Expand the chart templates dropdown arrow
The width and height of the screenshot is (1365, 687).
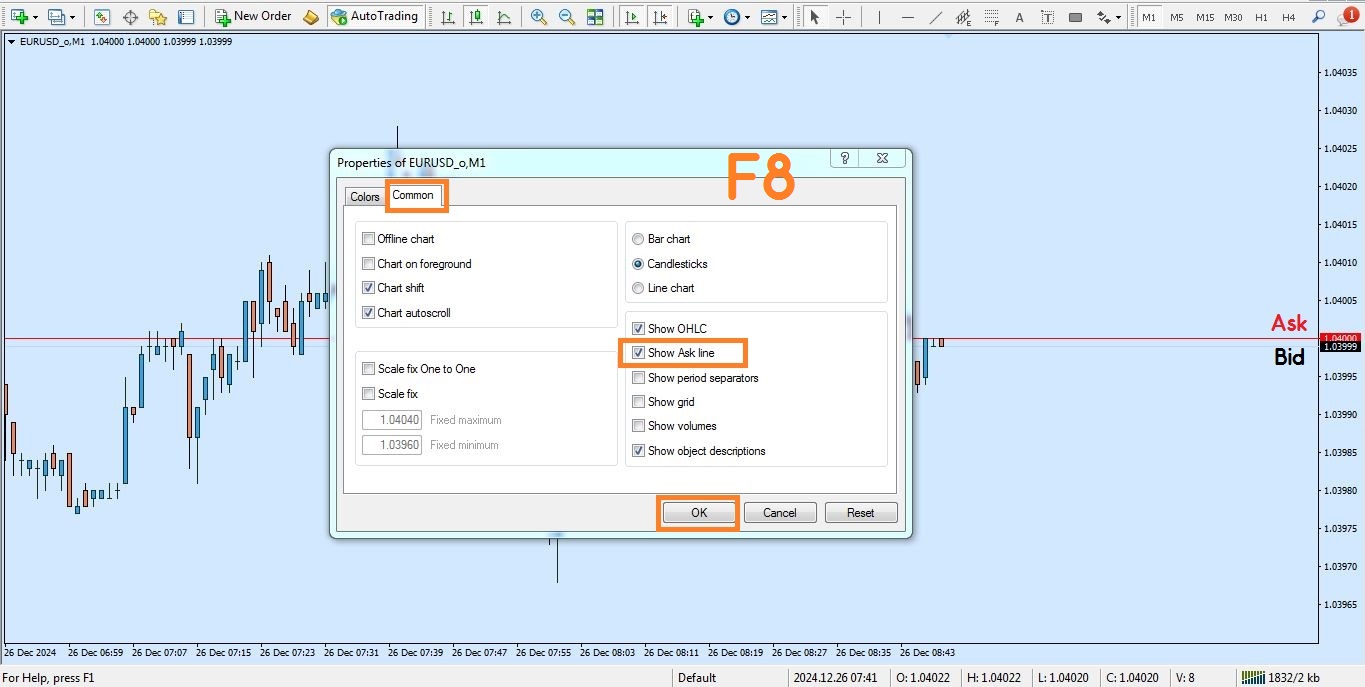(x=785, y=17)
